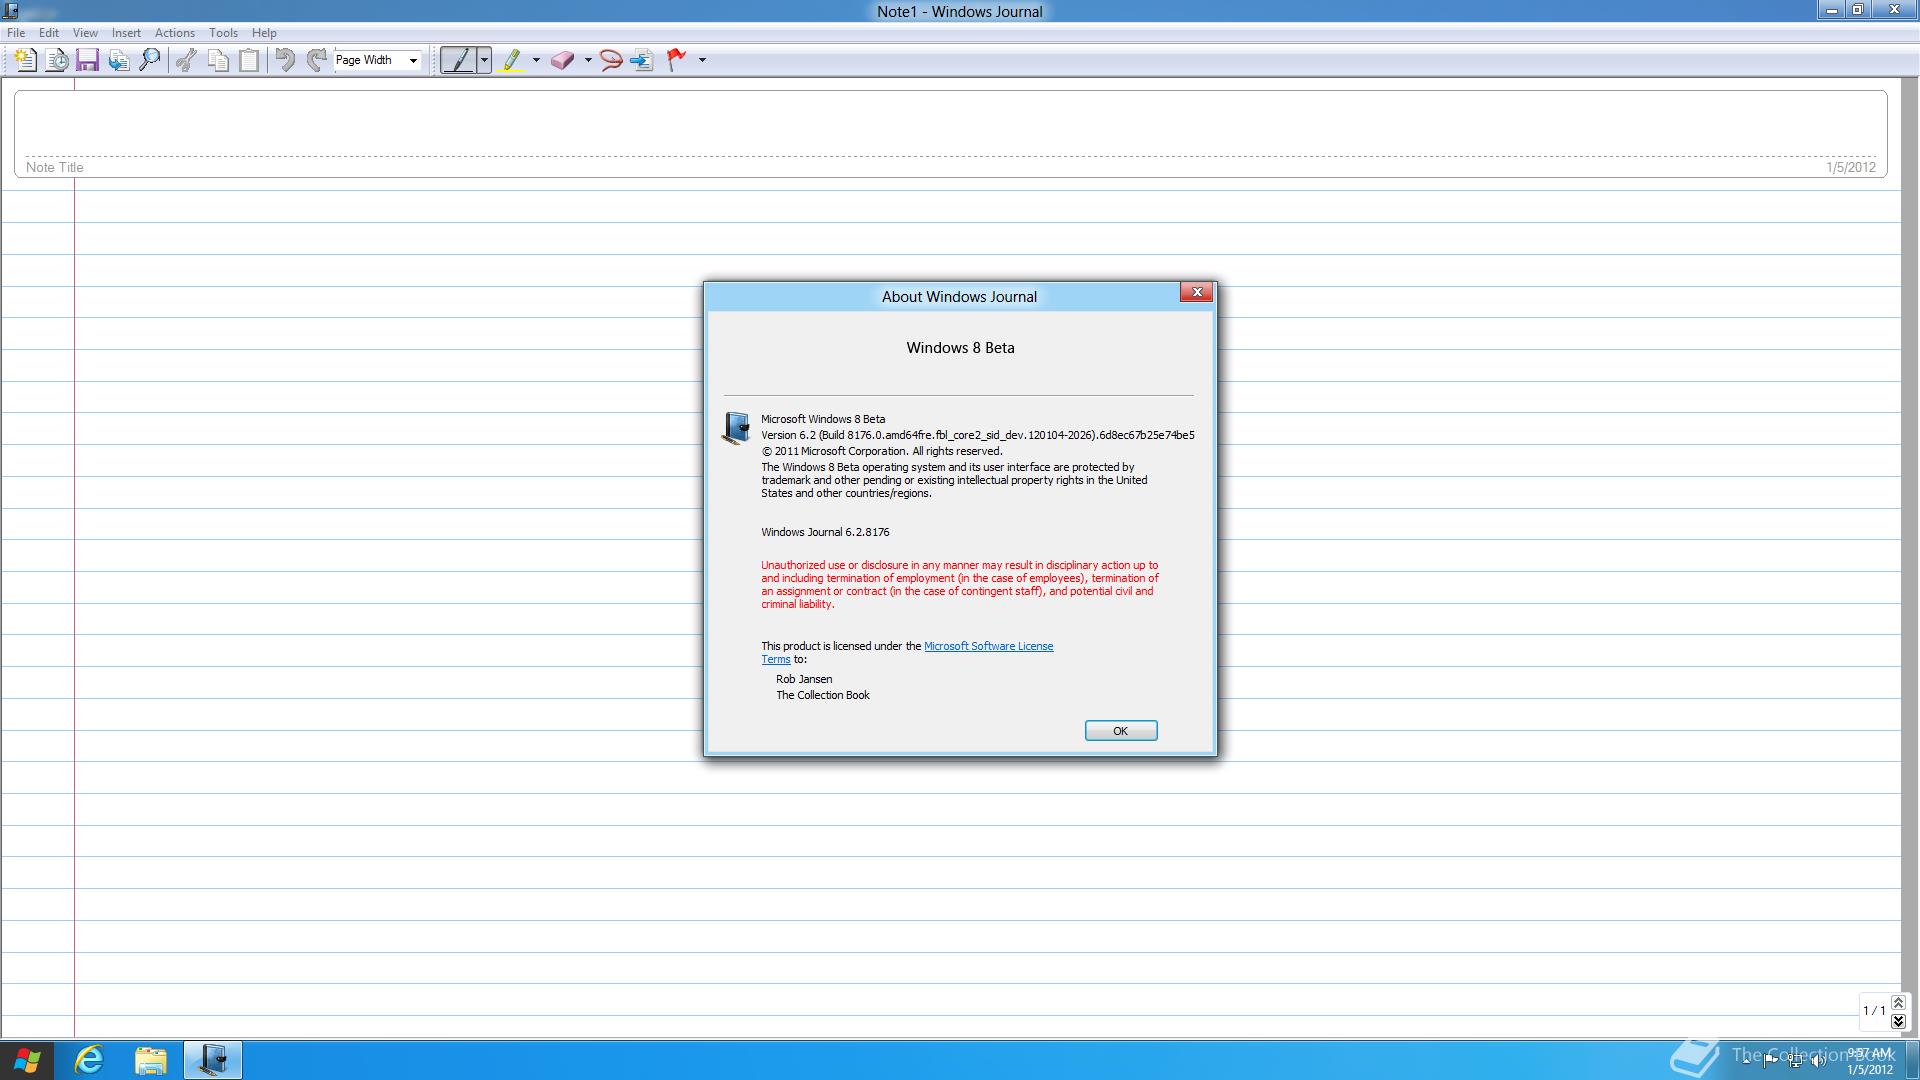Open the Page Width zoom combo box
This screenshot has width=1920, height=1080.
pos(377,60)
